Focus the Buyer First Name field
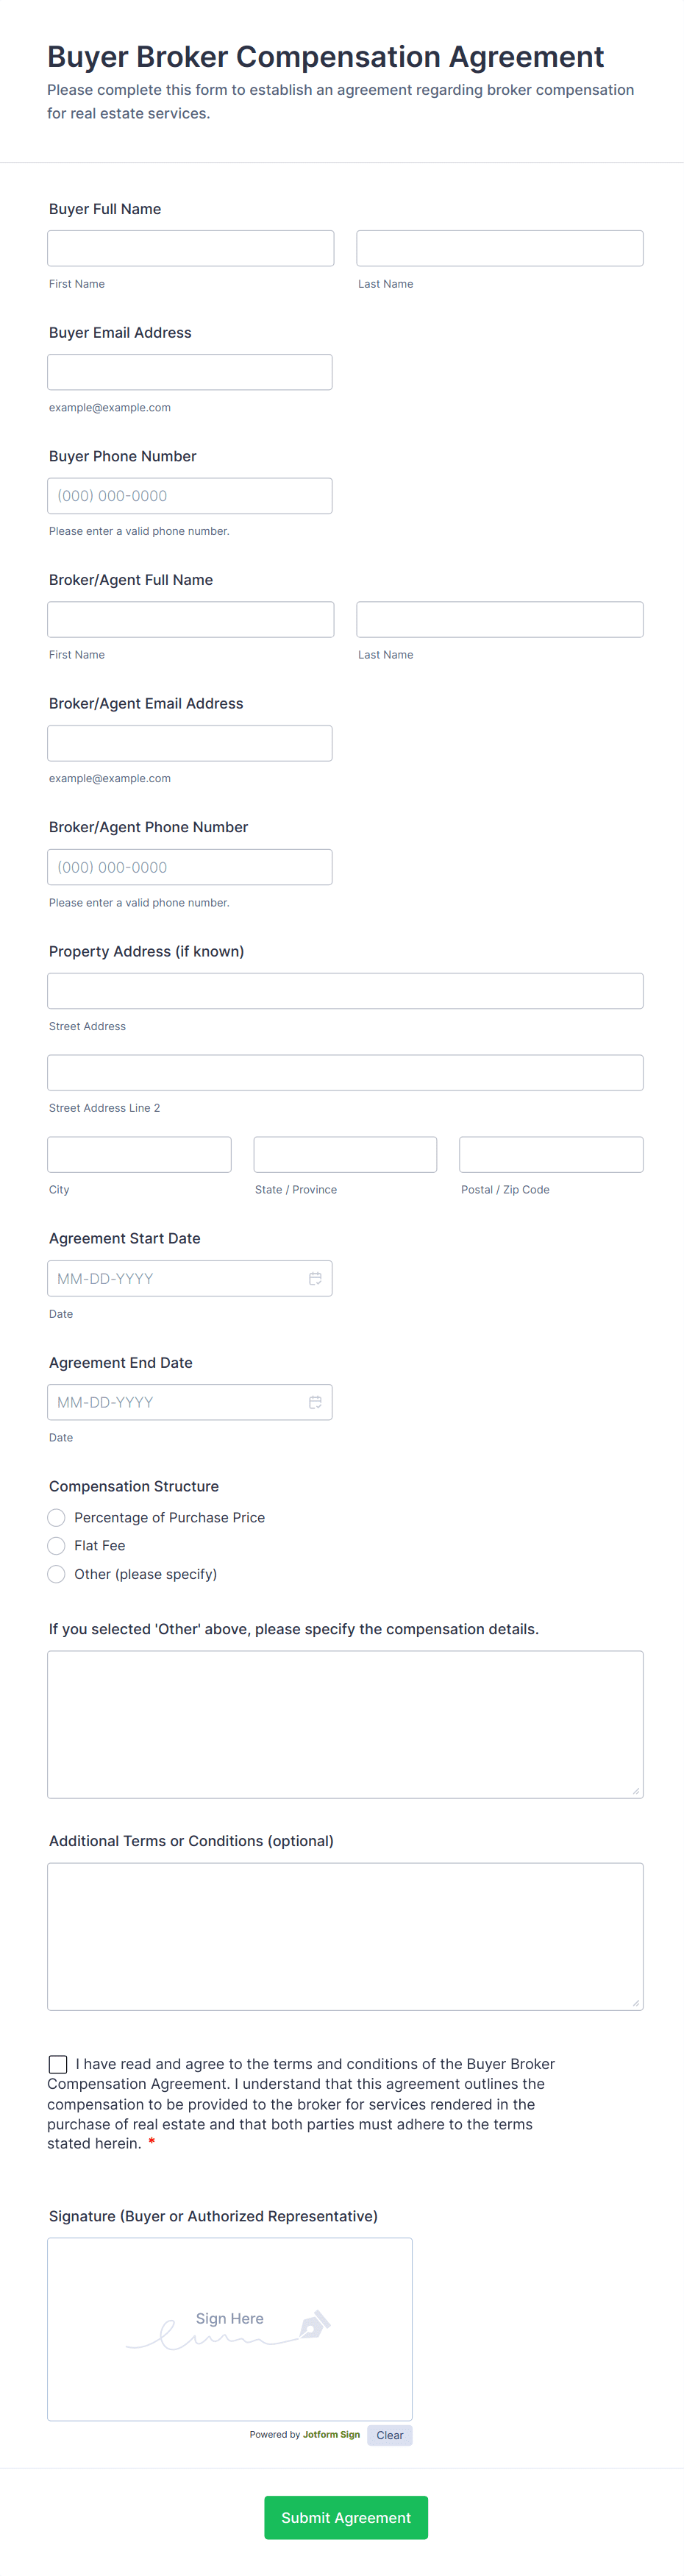684x2576 pixels. 190,249
